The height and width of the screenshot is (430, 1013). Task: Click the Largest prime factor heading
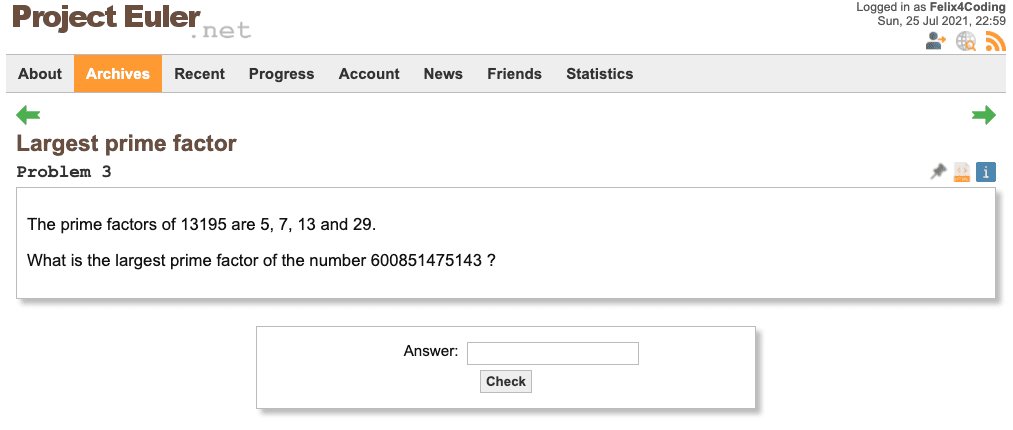tap(126, 144)
